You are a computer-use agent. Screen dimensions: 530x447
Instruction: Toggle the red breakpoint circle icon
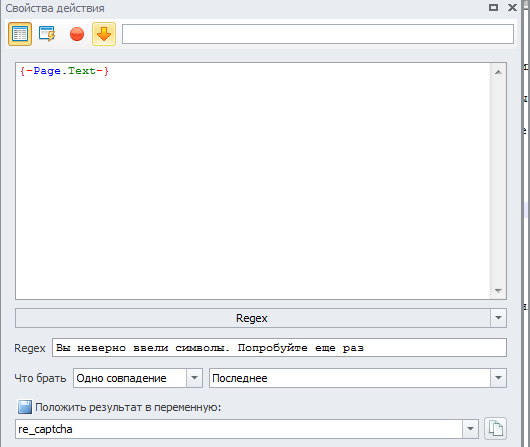(x=77, y=34)
